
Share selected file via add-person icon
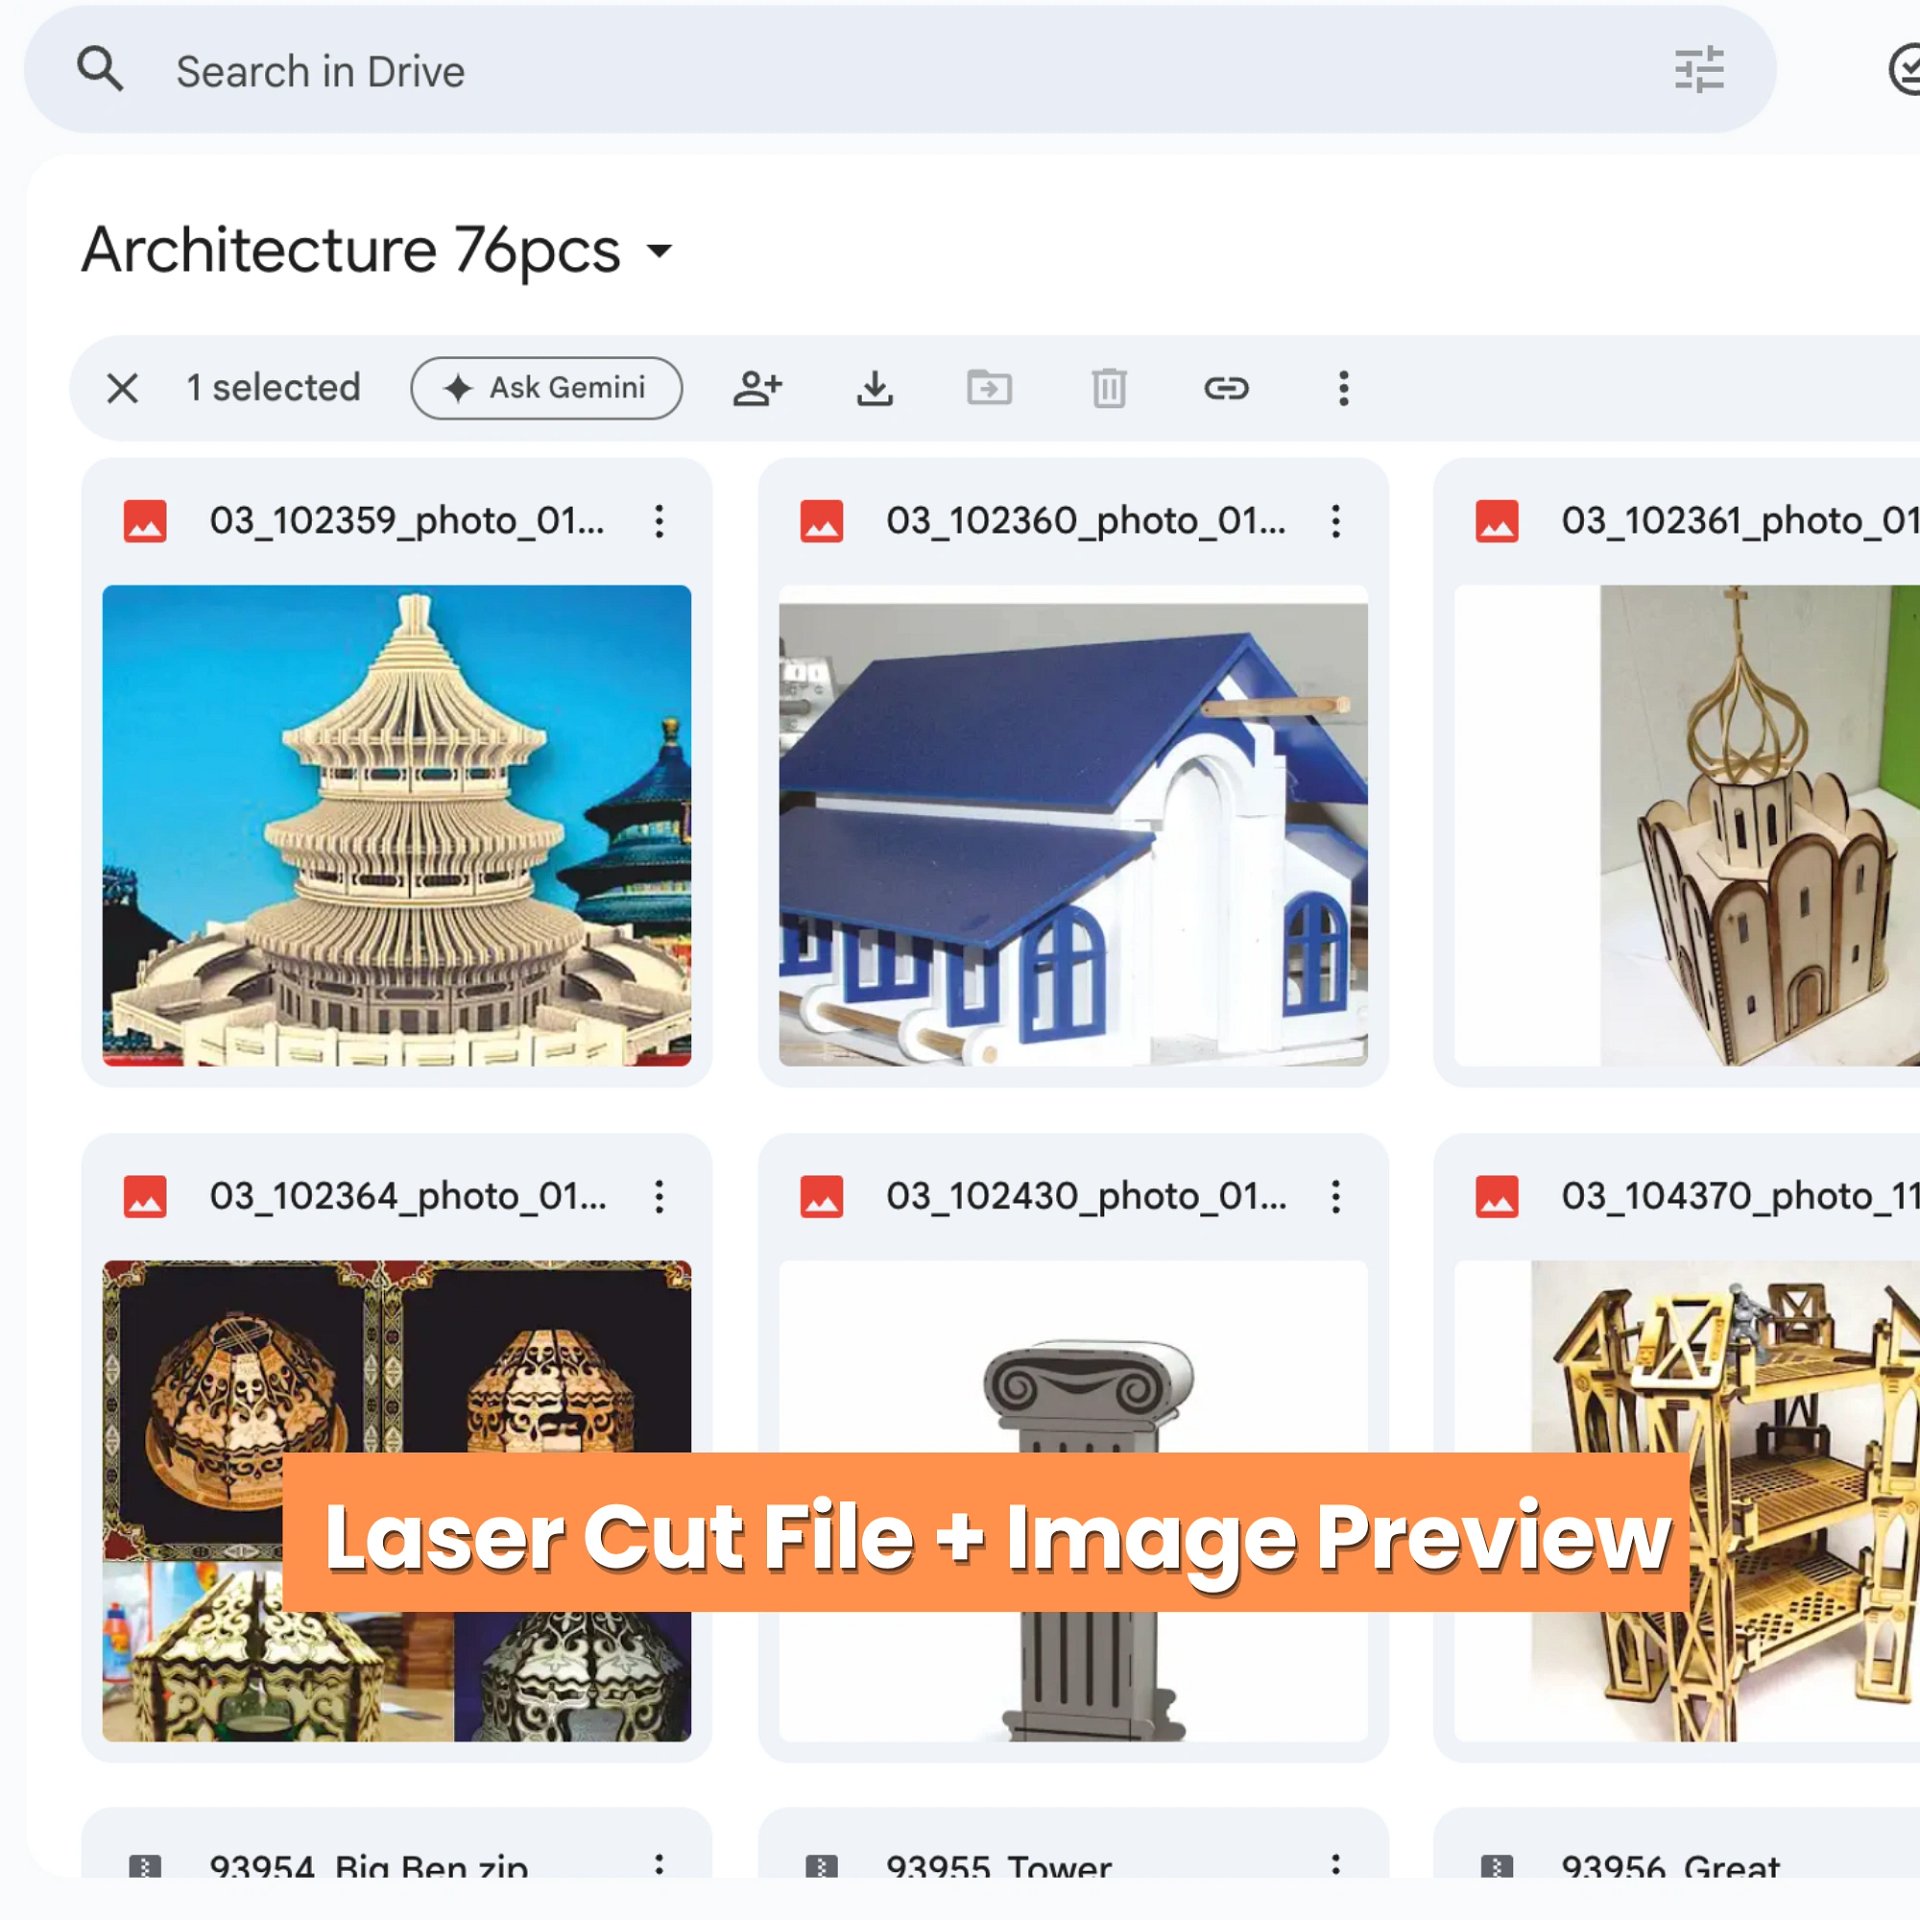[x=757, y=388]
